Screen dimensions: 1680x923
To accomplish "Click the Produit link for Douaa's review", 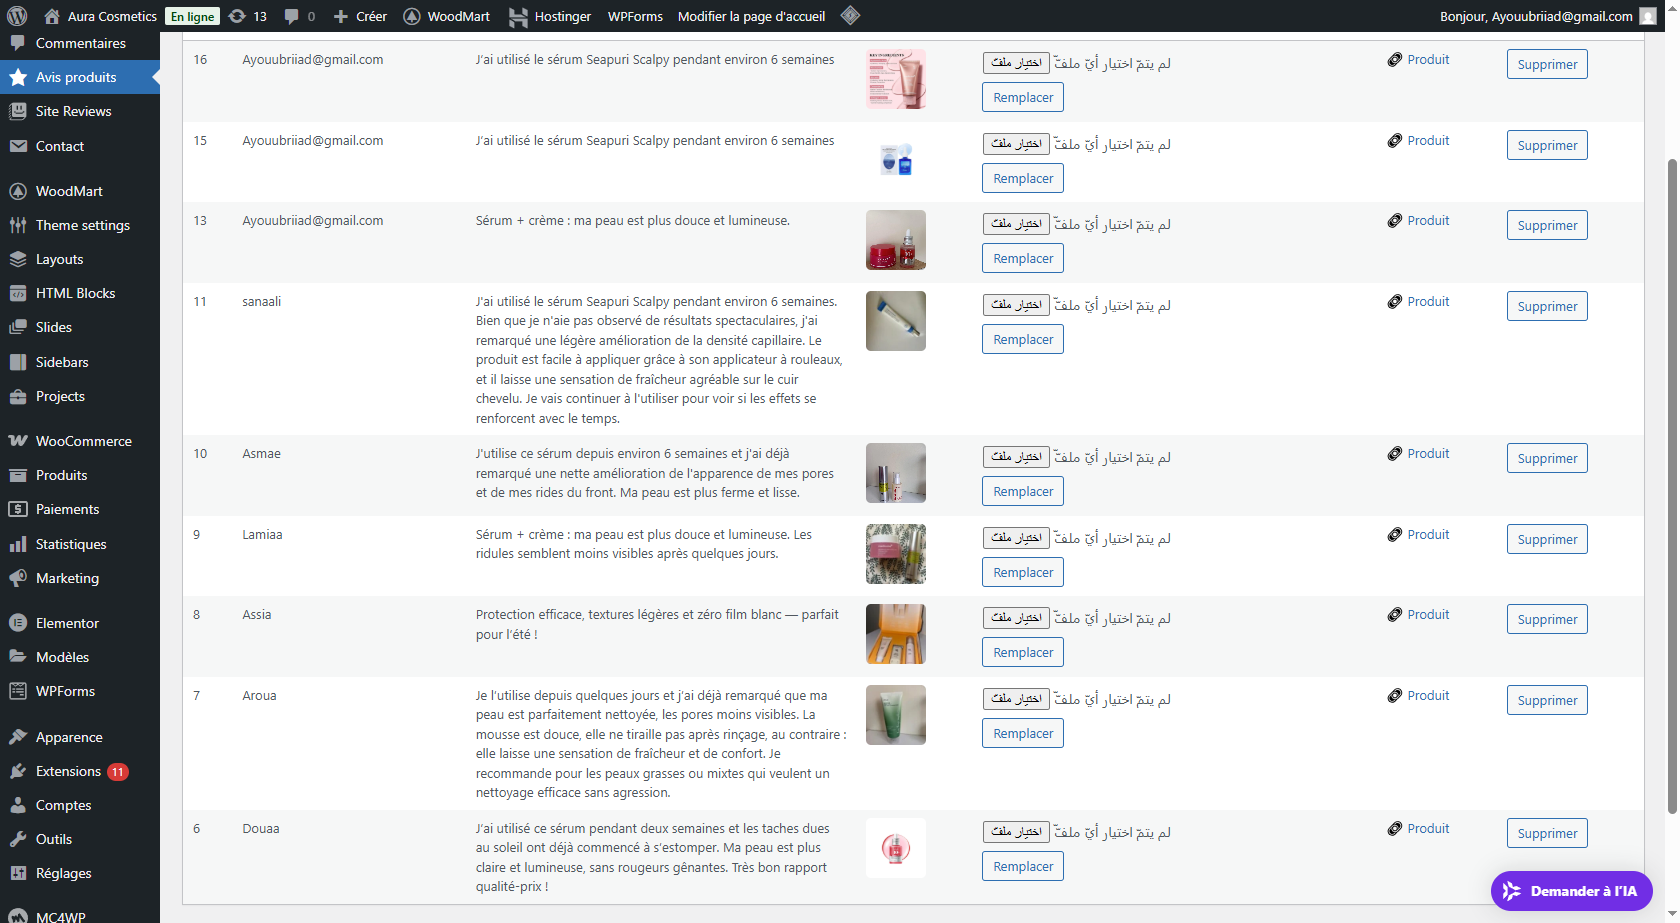I will pos(1427,829).
